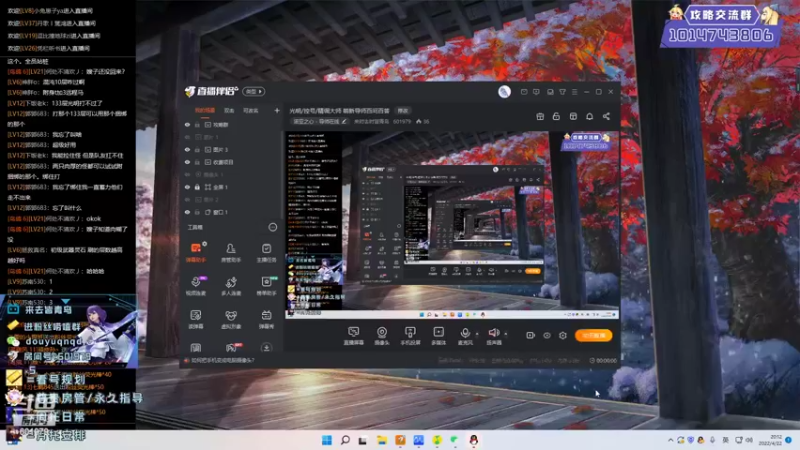
Task: Hide the 窗口 1 source layer
Action: 187,212
